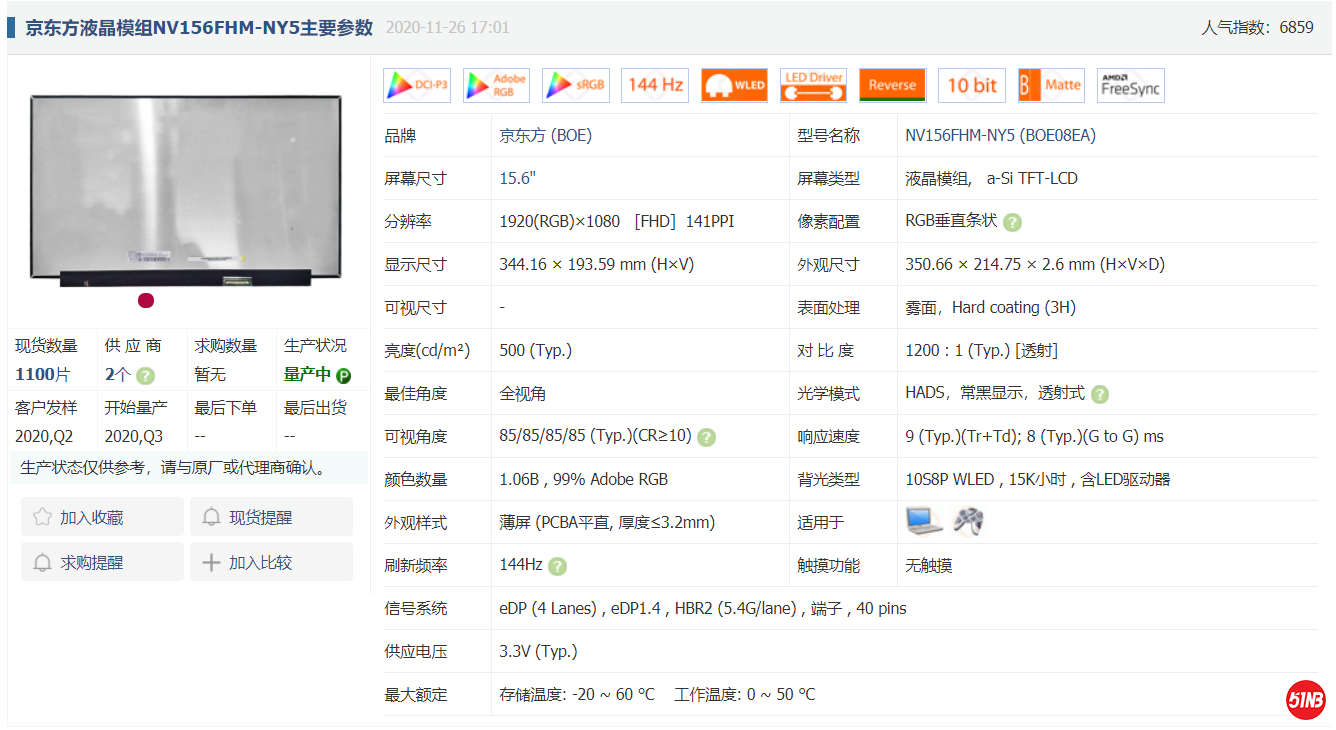Screen dimensions: 1336x730
Task: Click the 10 bit color depth badge
Action: (972, 86)
